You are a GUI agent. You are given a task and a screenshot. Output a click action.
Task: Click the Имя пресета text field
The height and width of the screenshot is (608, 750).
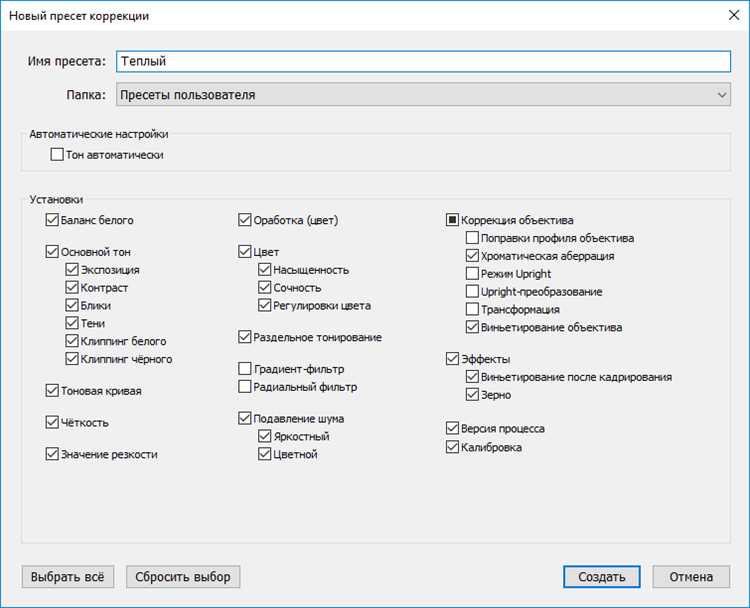(423, 62)
